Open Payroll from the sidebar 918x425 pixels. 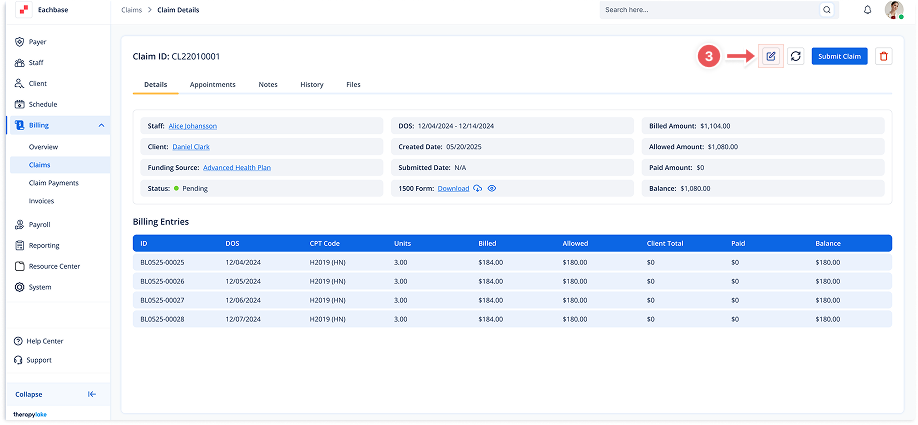pyautogui.click(x=39, y=225)
